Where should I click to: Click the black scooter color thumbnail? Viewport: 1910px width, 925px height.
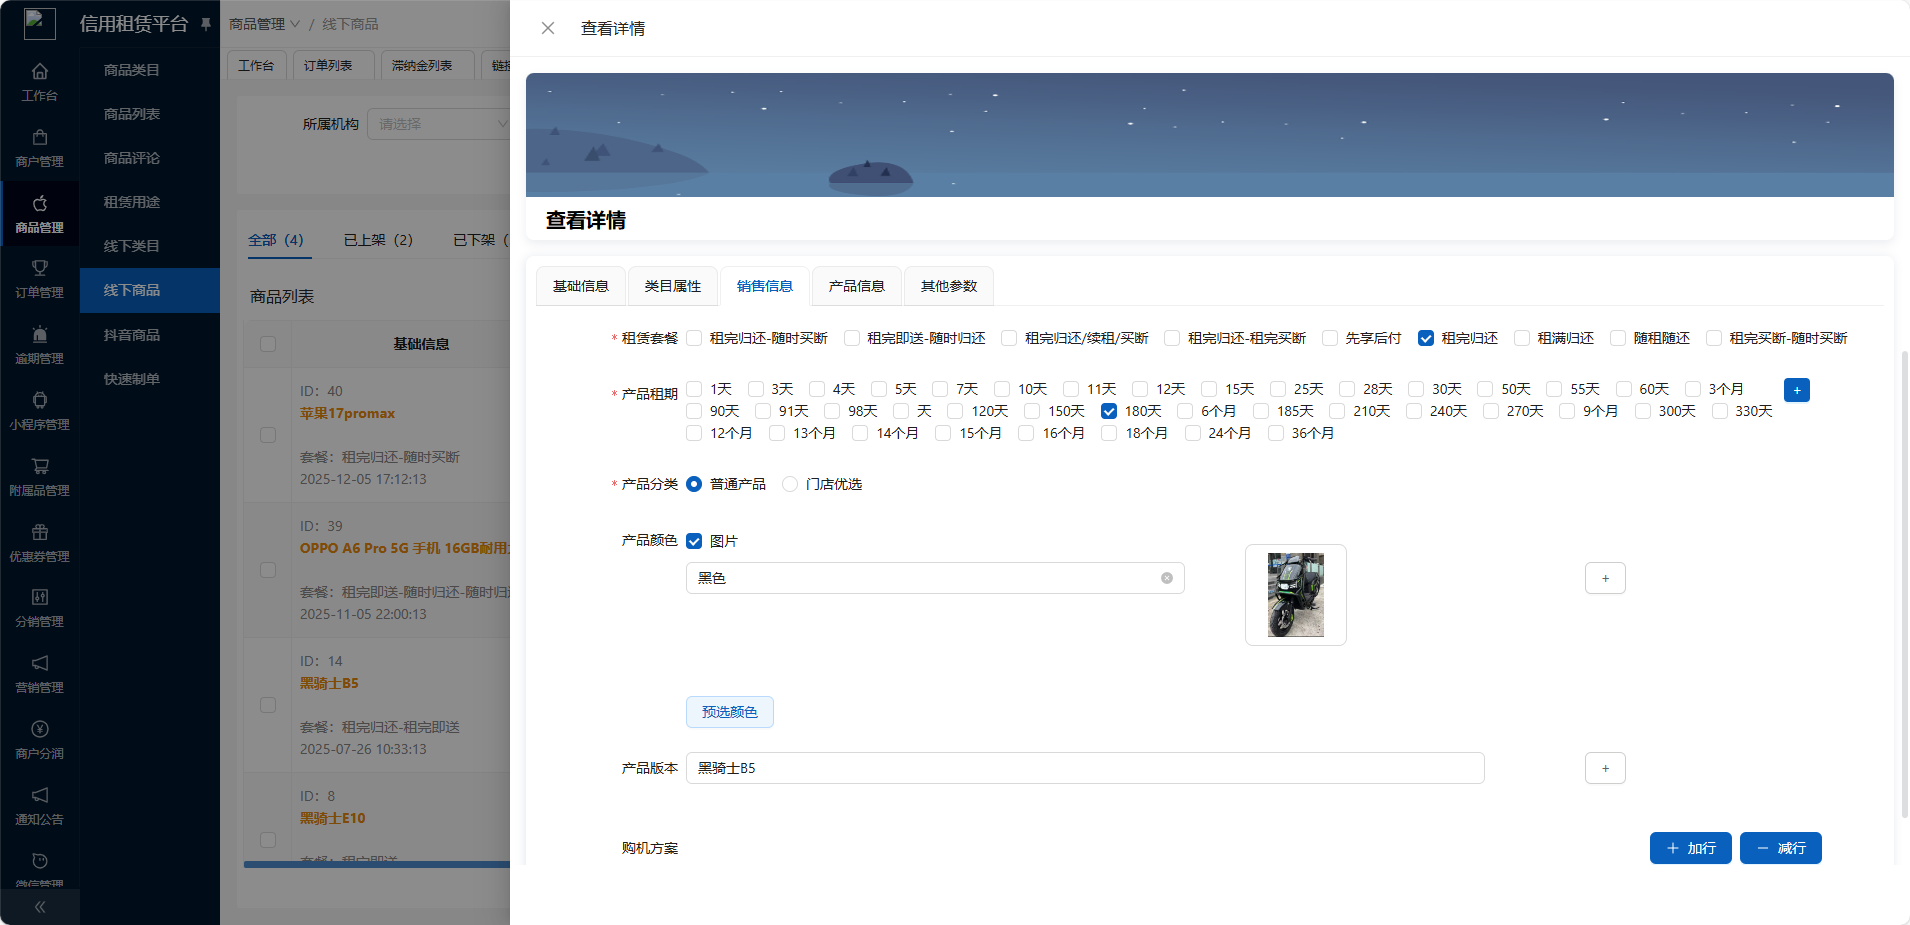1295,595
